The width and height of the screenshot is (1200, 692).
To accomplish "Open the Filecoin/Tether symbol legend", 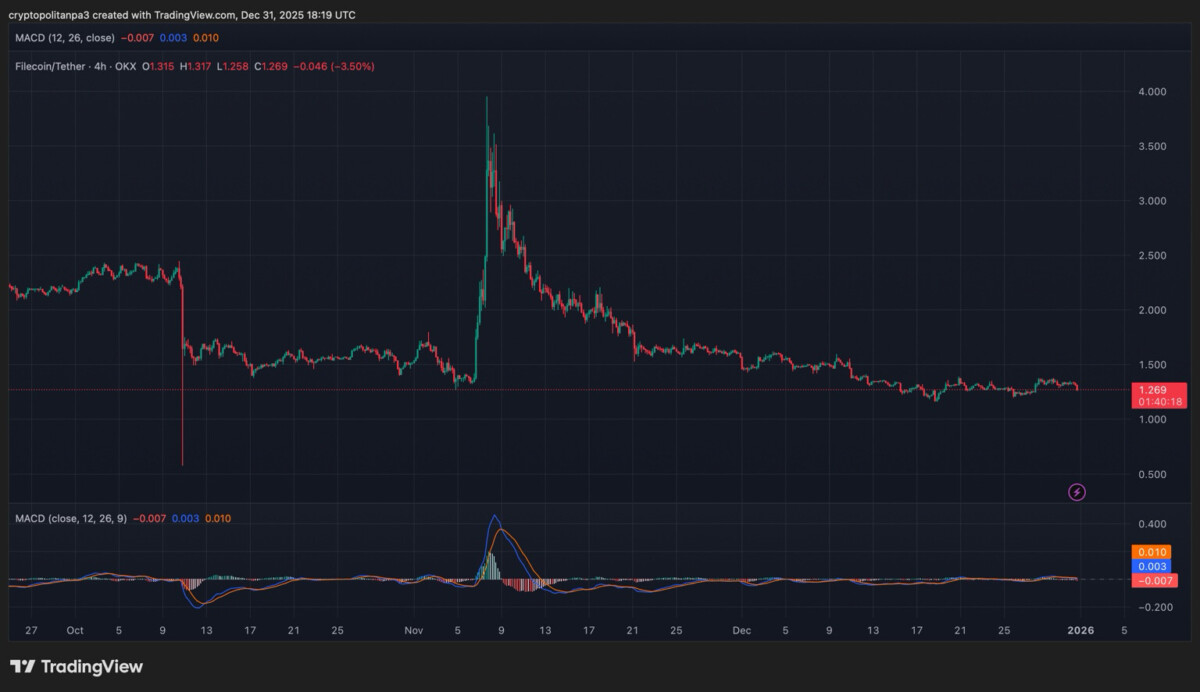I will (77, 66).
